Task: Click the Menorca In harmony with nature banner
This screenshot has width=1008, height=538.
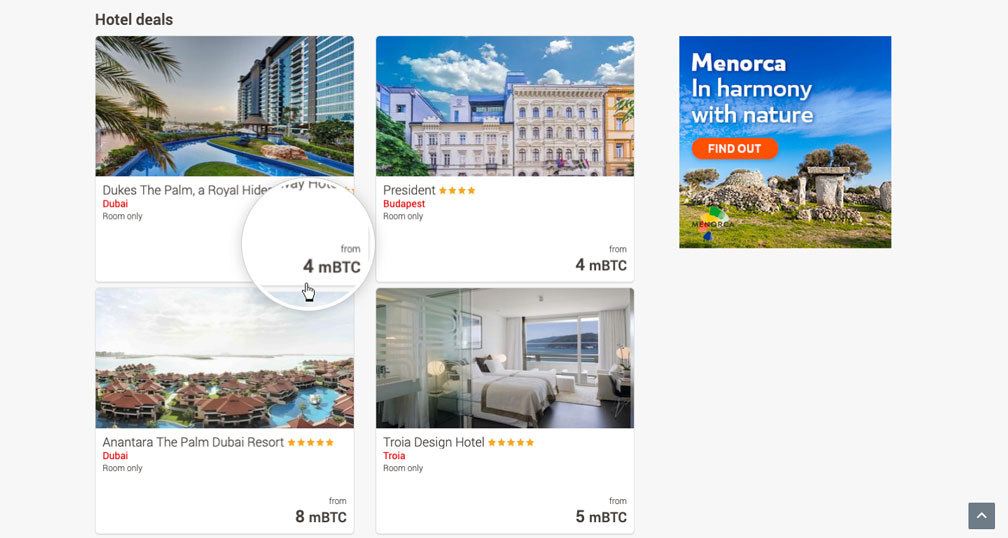Action: tap(785, 142)
